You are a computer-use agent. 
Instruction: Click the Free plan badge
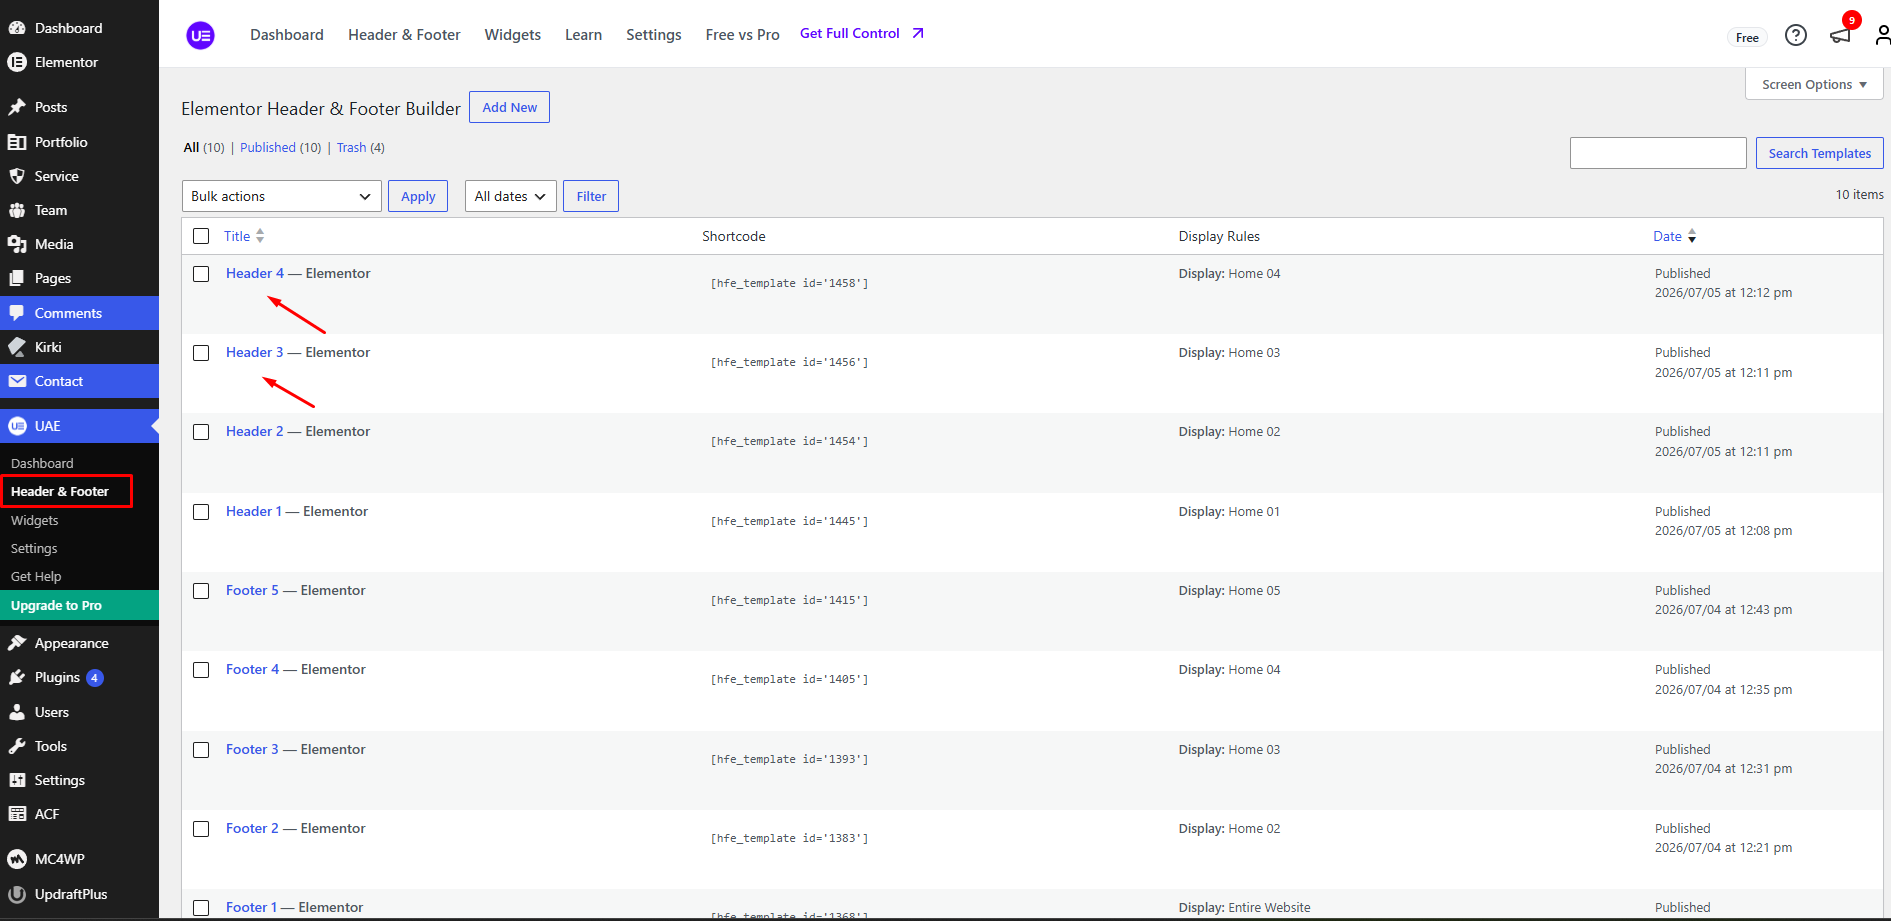click(1747, 37)
